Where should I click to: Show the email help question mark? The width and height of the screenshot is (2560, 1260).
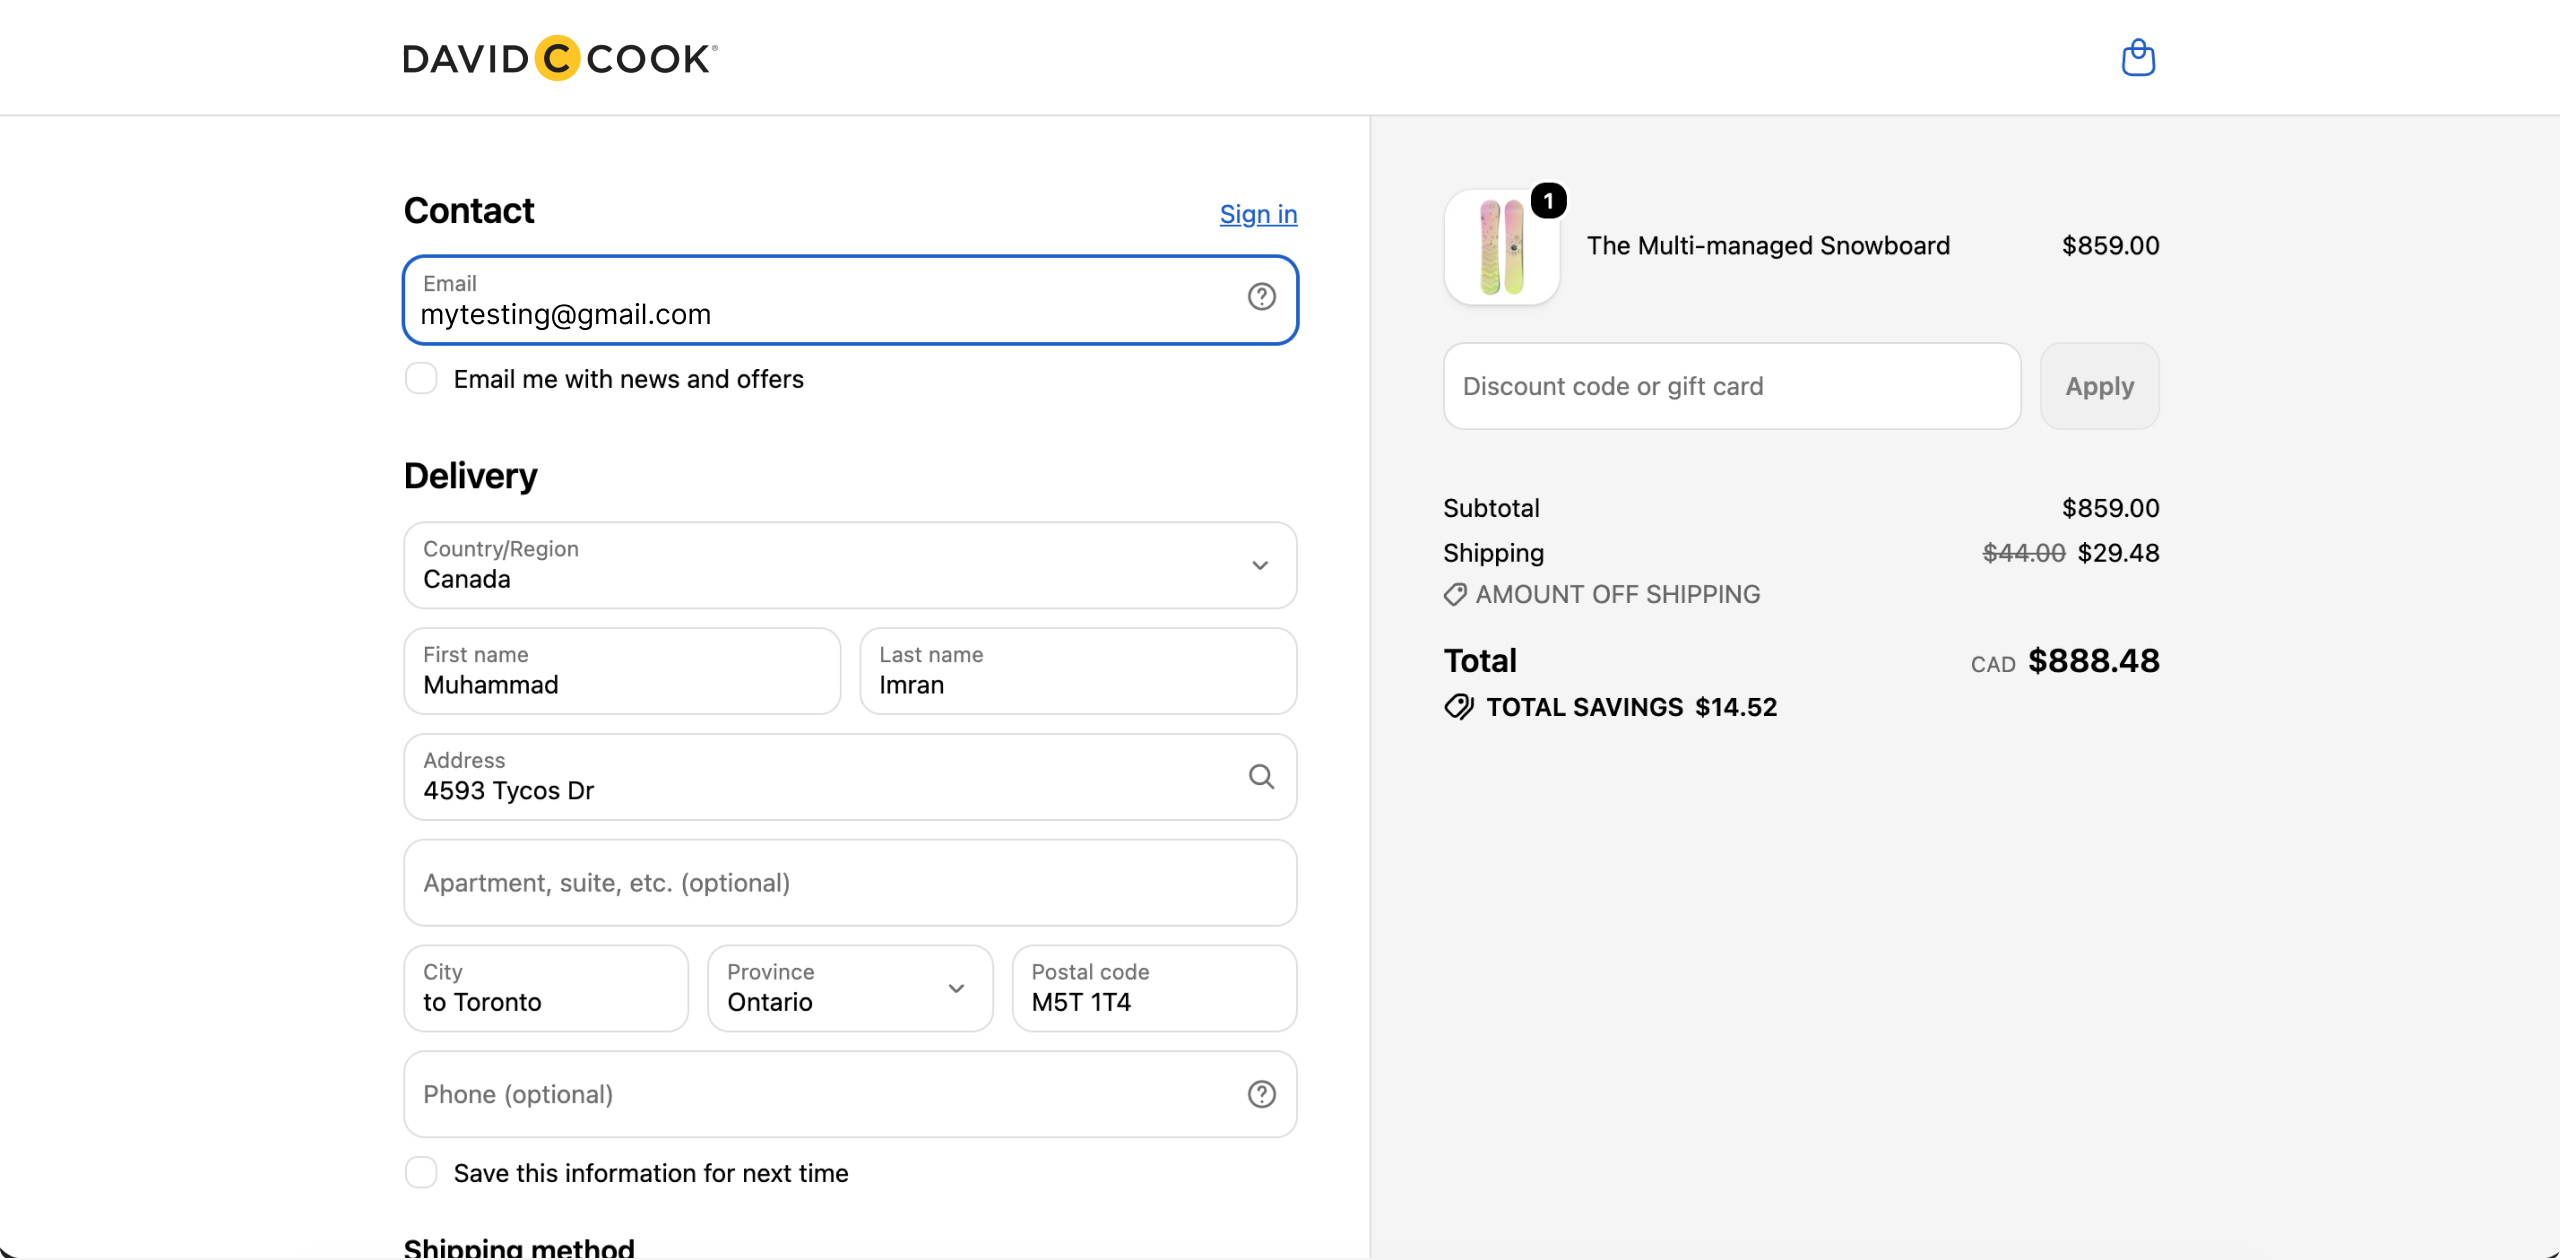point(1261,297)
